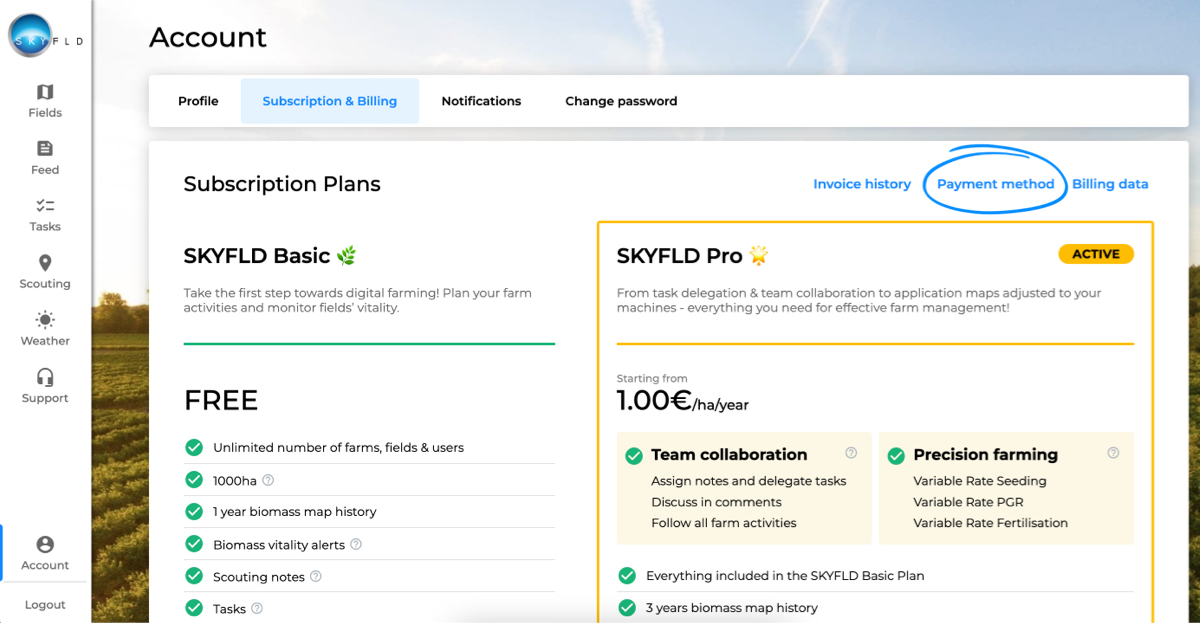Viewport: 1200px width, 623px height.
Task: Click green check beside 1 year biomass map history
Action: pyautogui.click(x=194, y=511)
